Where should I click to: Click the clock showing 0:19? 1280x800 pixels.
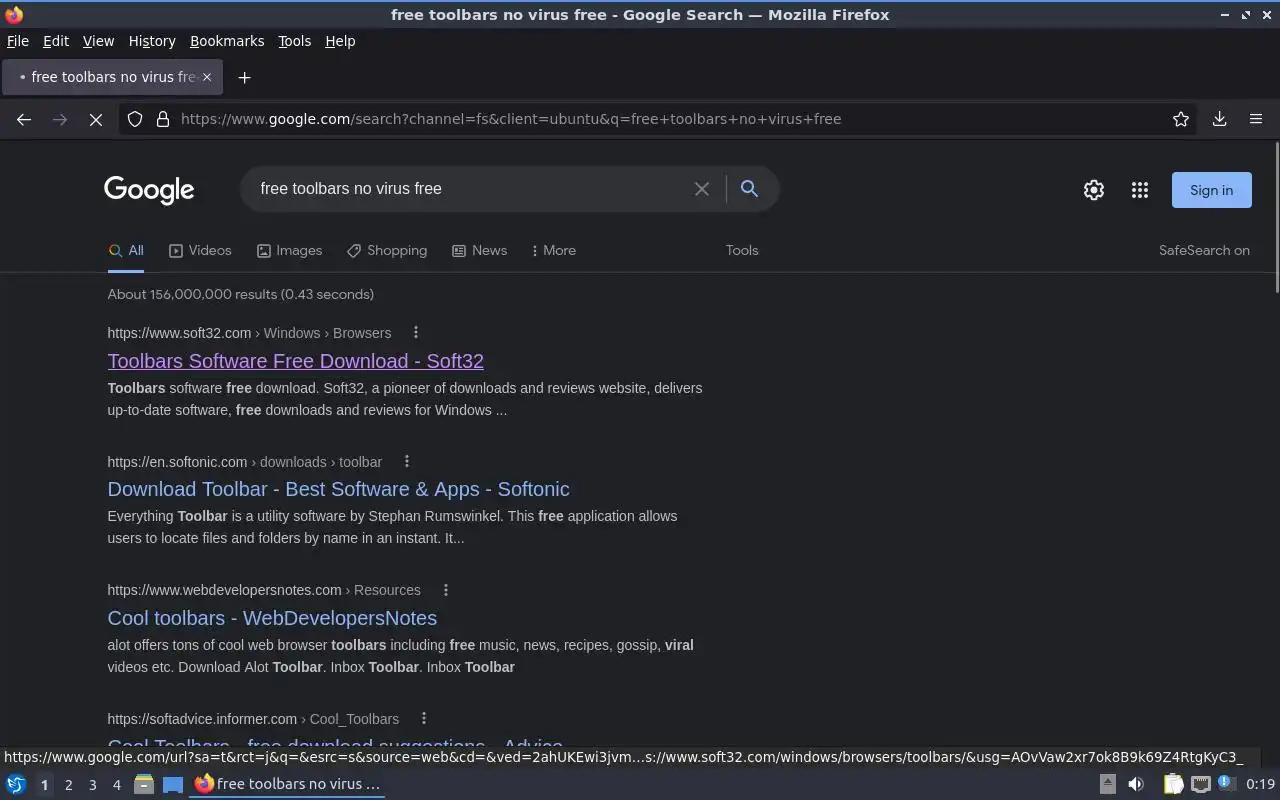pyautogui.click(x=1261, y=784)
